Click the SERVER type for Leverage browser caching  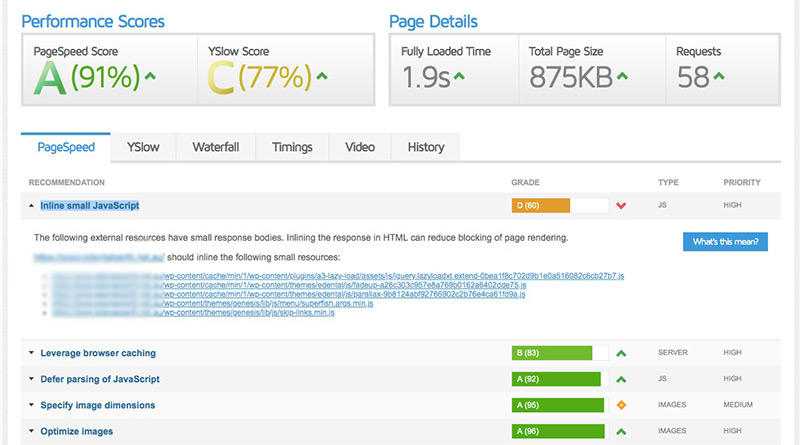point(672,353)
